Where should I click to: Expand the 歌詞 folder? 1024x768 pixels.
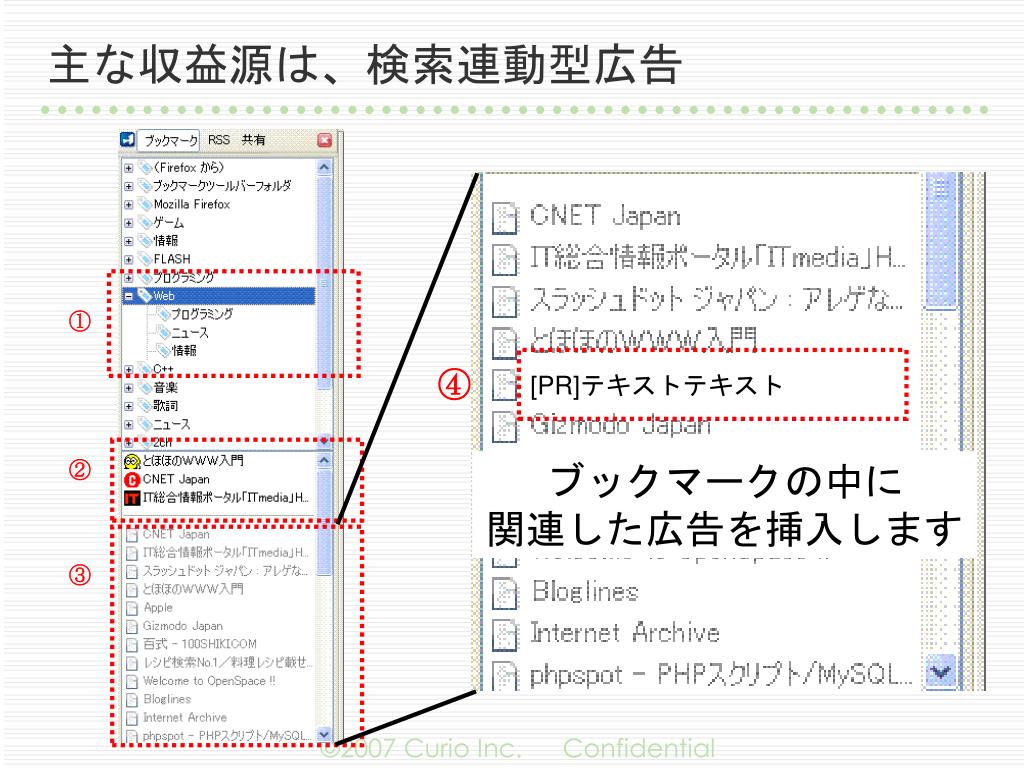pos(129,406)
